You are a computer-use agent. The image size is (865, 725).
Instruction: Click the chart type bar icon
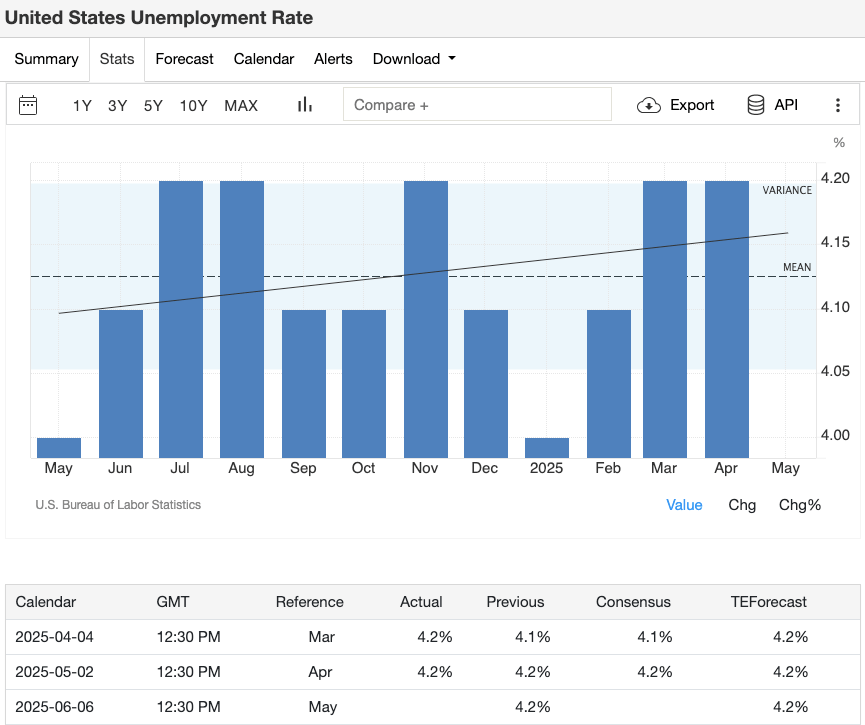(306, 104)
